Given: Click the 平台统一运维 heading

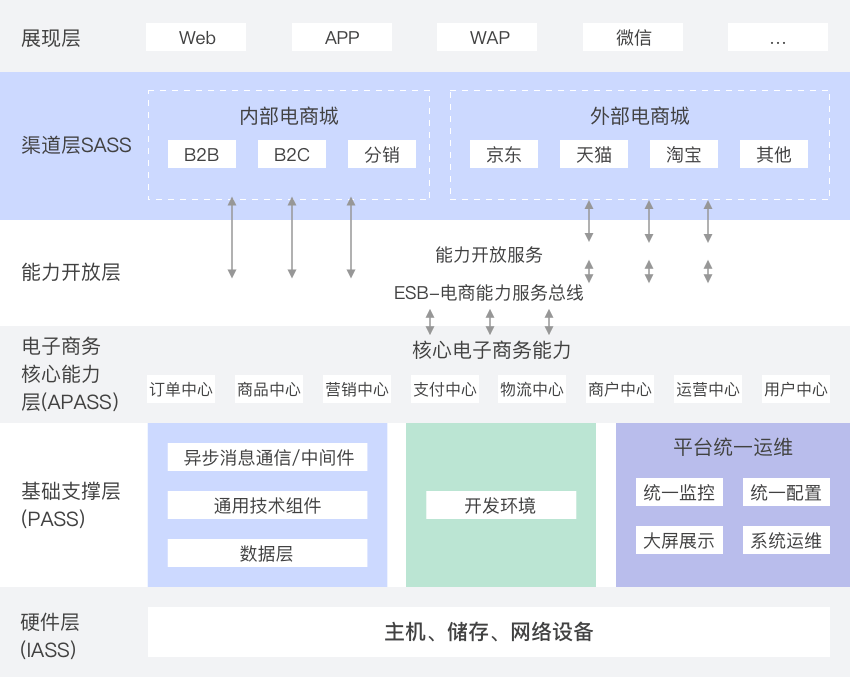Looking at the screenshot, I should pos(732,447).
